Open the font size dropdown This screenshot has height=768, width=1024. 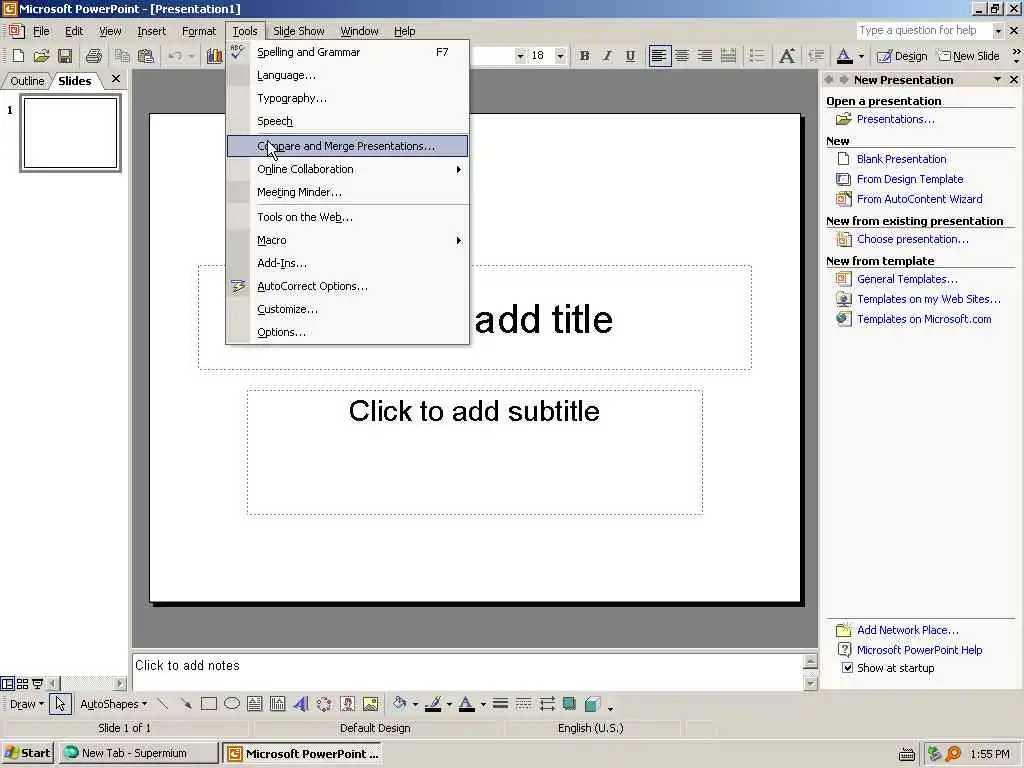[560, 56]
